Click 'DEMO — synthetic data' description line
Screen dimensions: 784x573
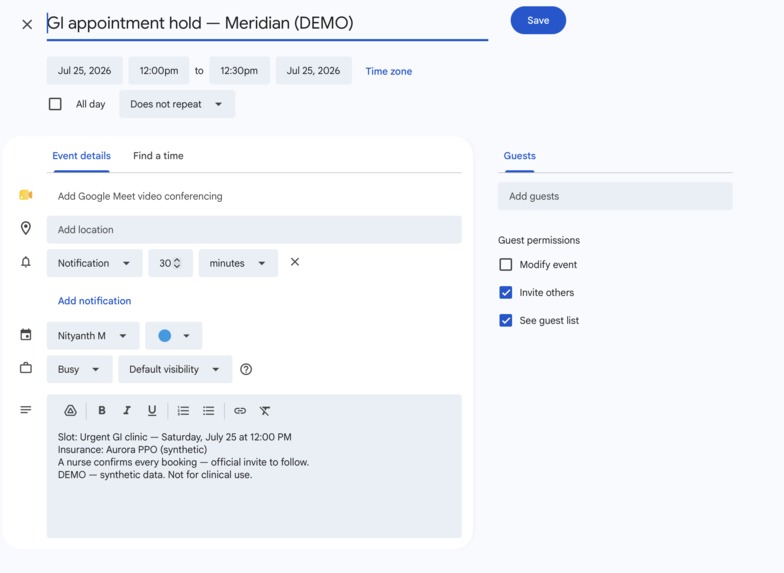click(155, 474)
